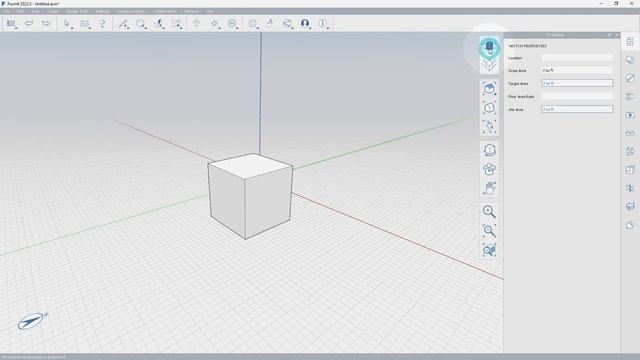Image resolution: width=640 pixels, height=360 pixels.
Task: Open the Edit menu
Action: click(x=20, y=11)
